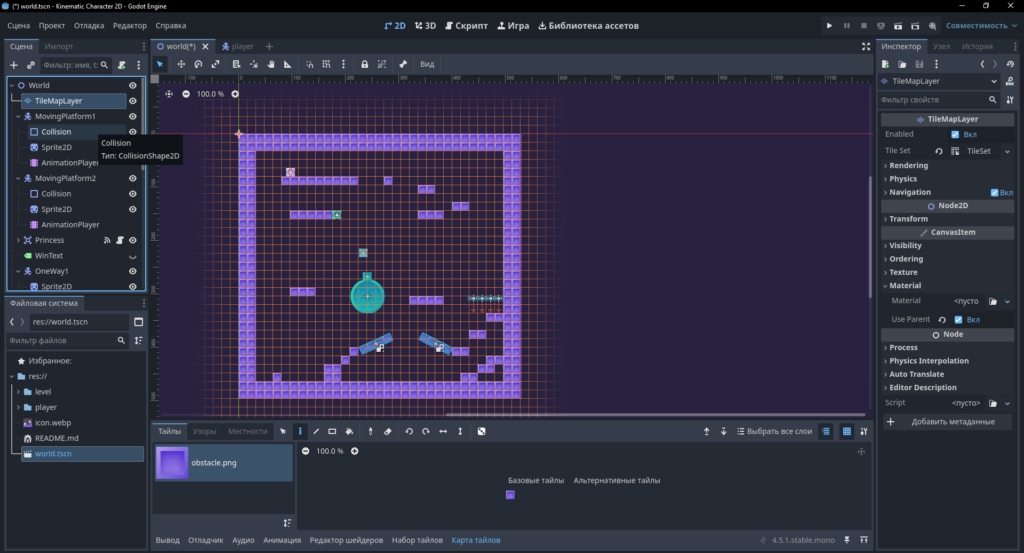The image size is (1024, 553).
Task: Open documentation for TileMapLayer
Action: pos(1010,82)
